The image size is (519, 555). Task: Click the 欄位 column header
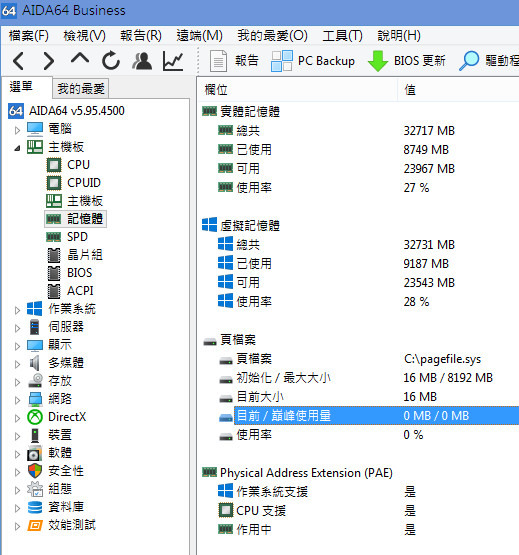click(x=297, y=90)
